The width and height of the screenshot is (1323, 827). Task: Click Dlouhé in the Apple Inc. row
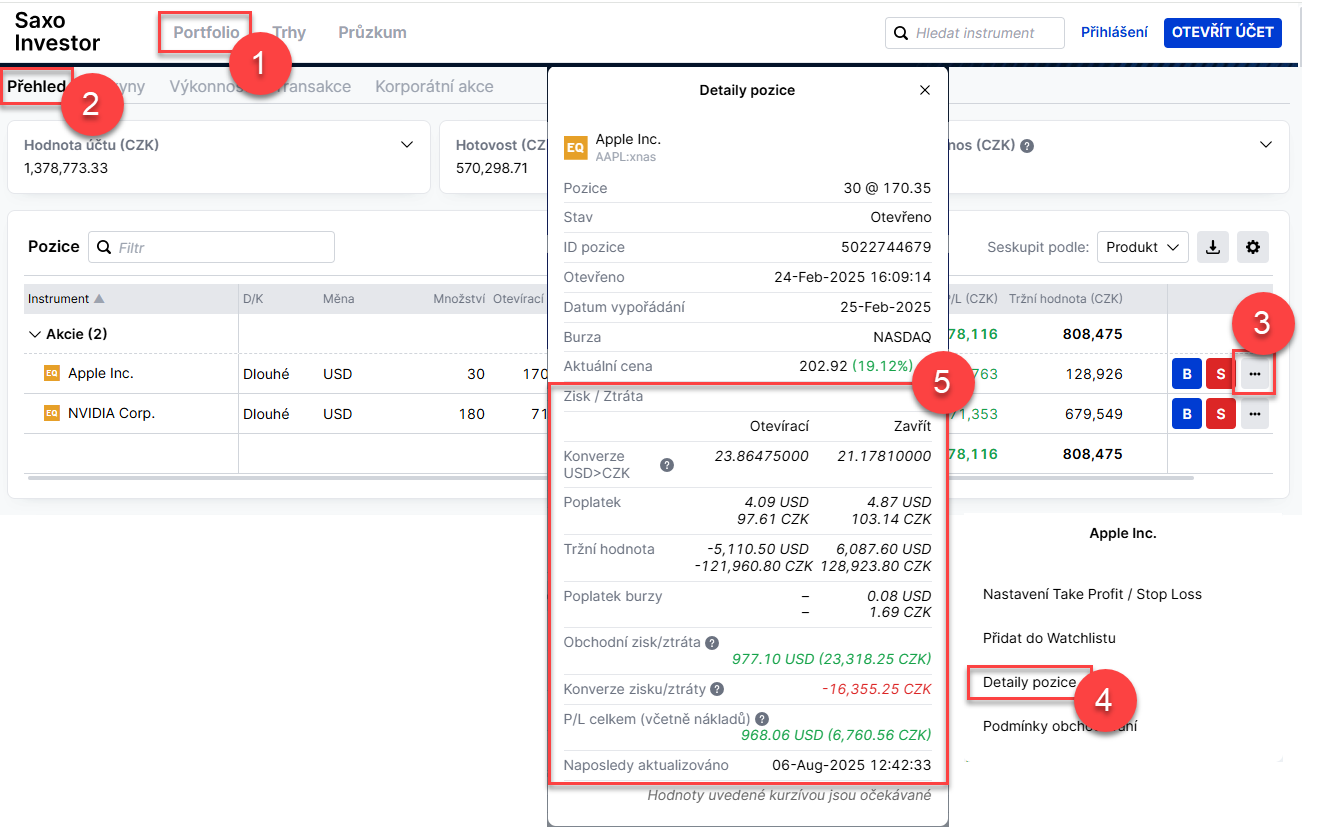click(266, 374)
